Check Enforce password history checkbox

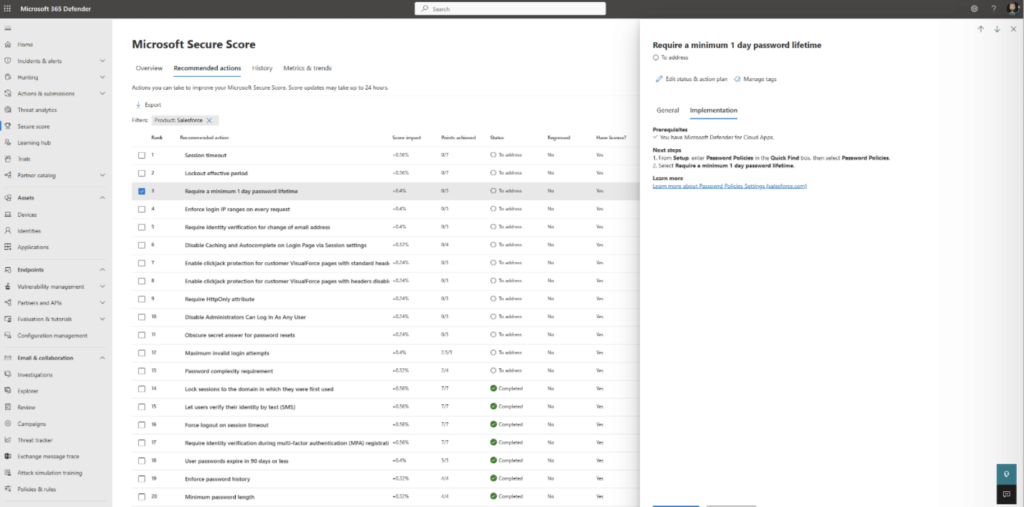pyautogui.click(x=142, y=479)
